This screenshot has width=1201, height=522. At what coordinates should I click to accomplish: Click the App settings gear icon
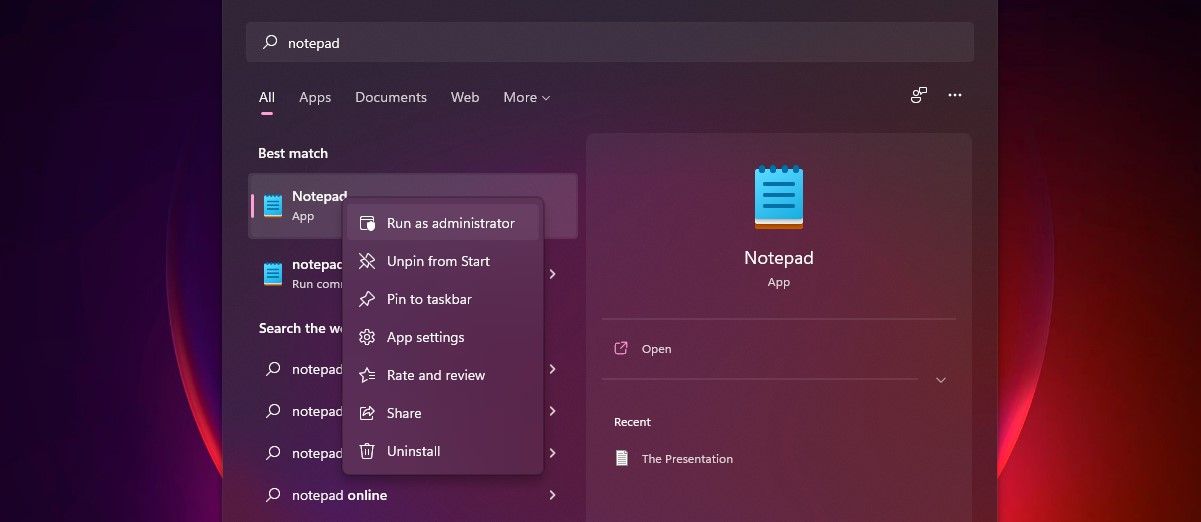pos(367,337)
